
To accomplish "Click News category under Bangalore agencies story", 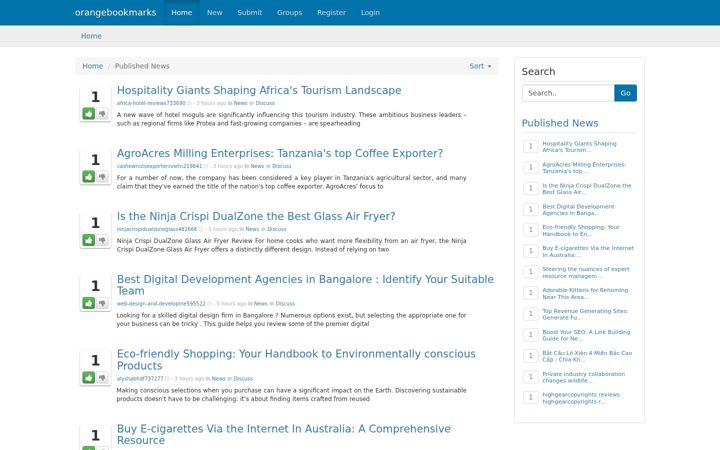I will pos(260,304).
